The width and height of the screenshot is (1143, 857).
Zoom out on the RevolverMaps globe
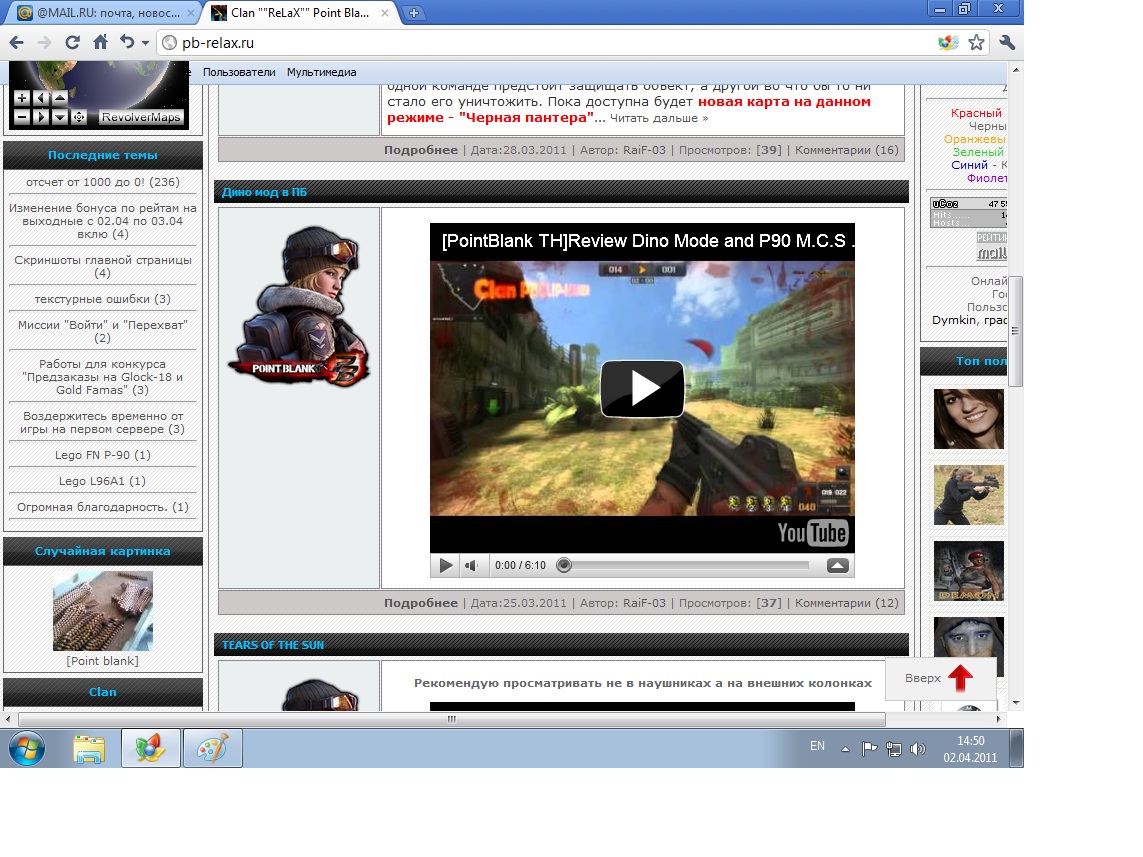tap(22, 117)
